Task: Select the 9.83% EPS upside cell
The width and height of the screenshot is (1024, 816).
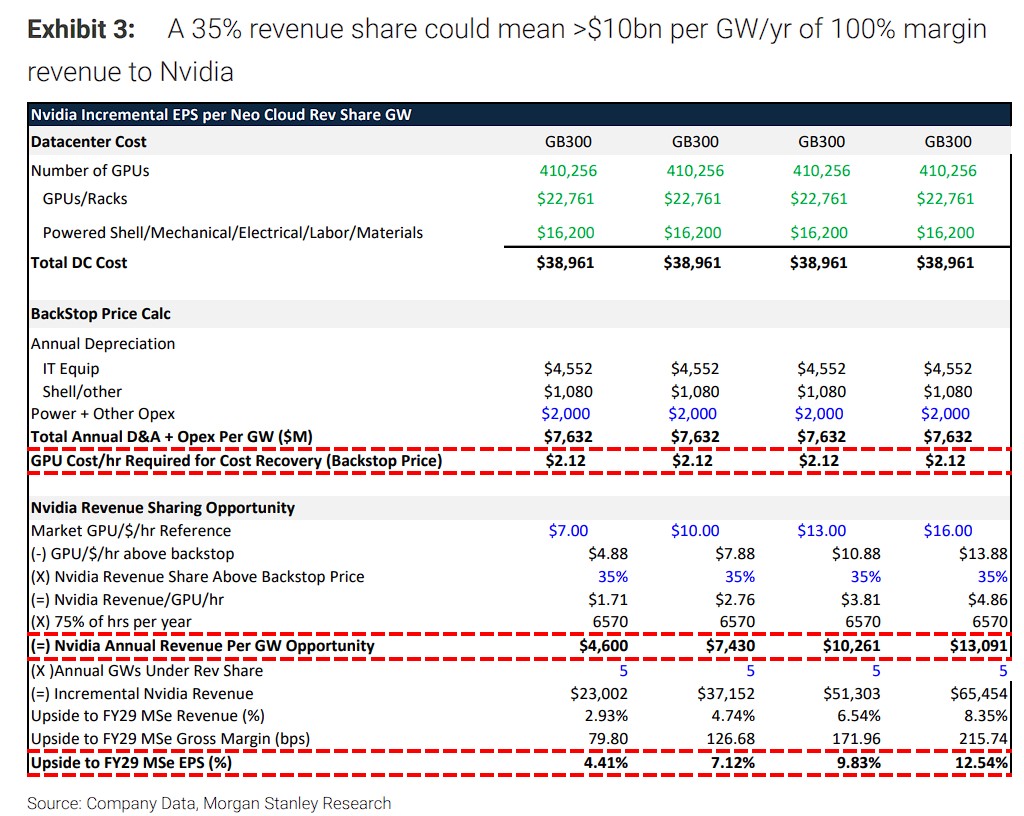Action: pos(859,763)
